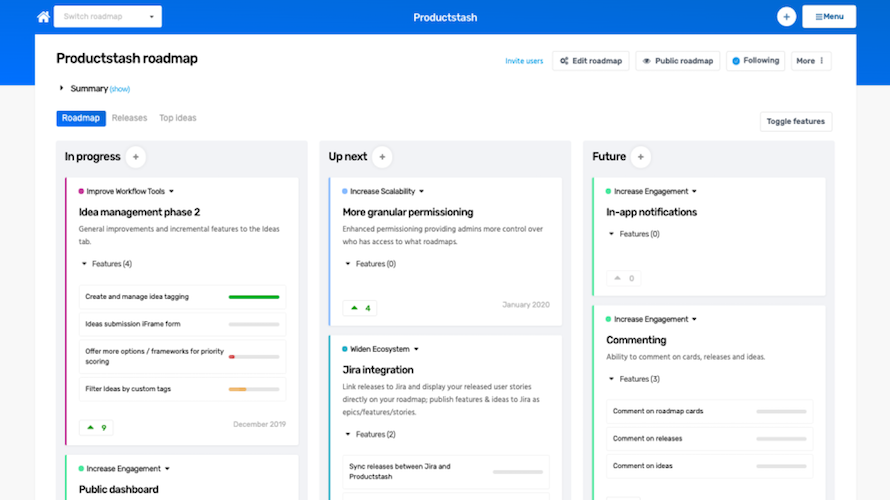Open Increase Engagement dropdown on In-app notifications

(x=694, y=192)
